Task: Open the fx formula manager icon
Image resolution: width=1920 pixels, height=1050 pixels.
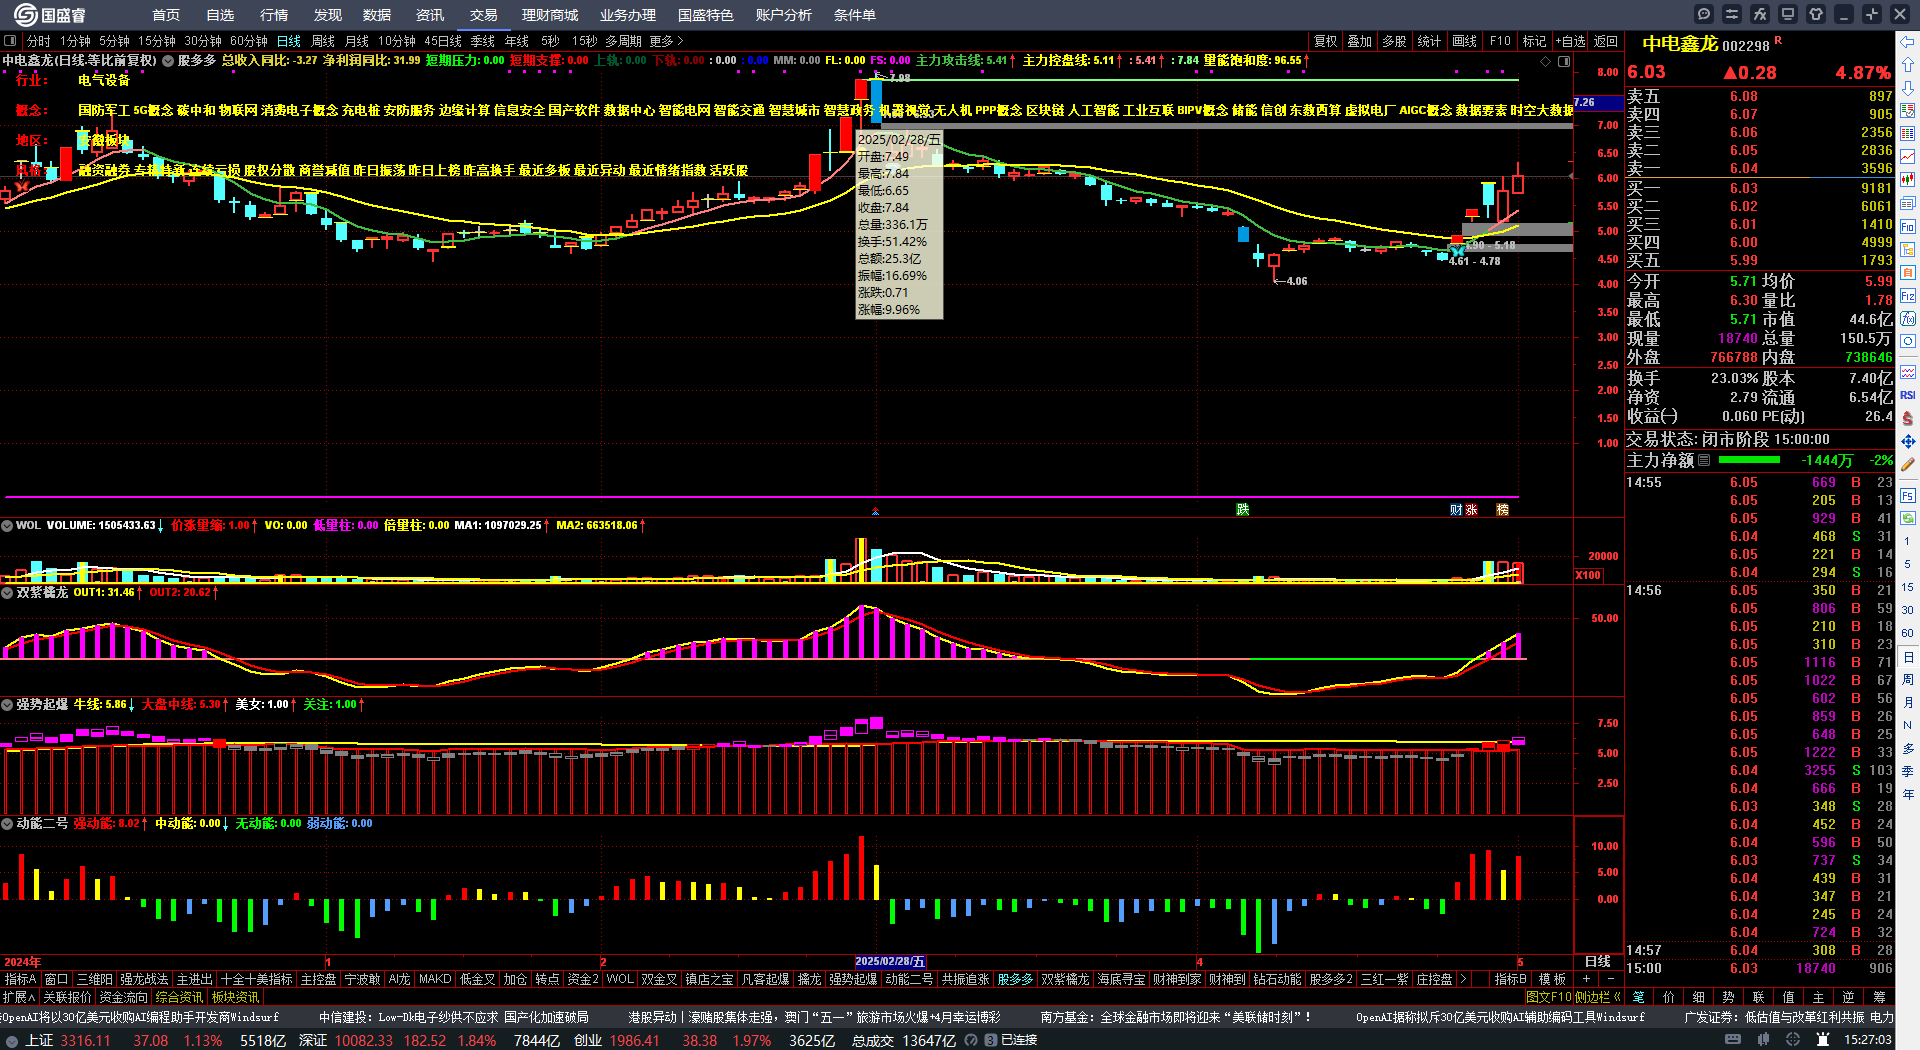Action: coord(1760,14)
